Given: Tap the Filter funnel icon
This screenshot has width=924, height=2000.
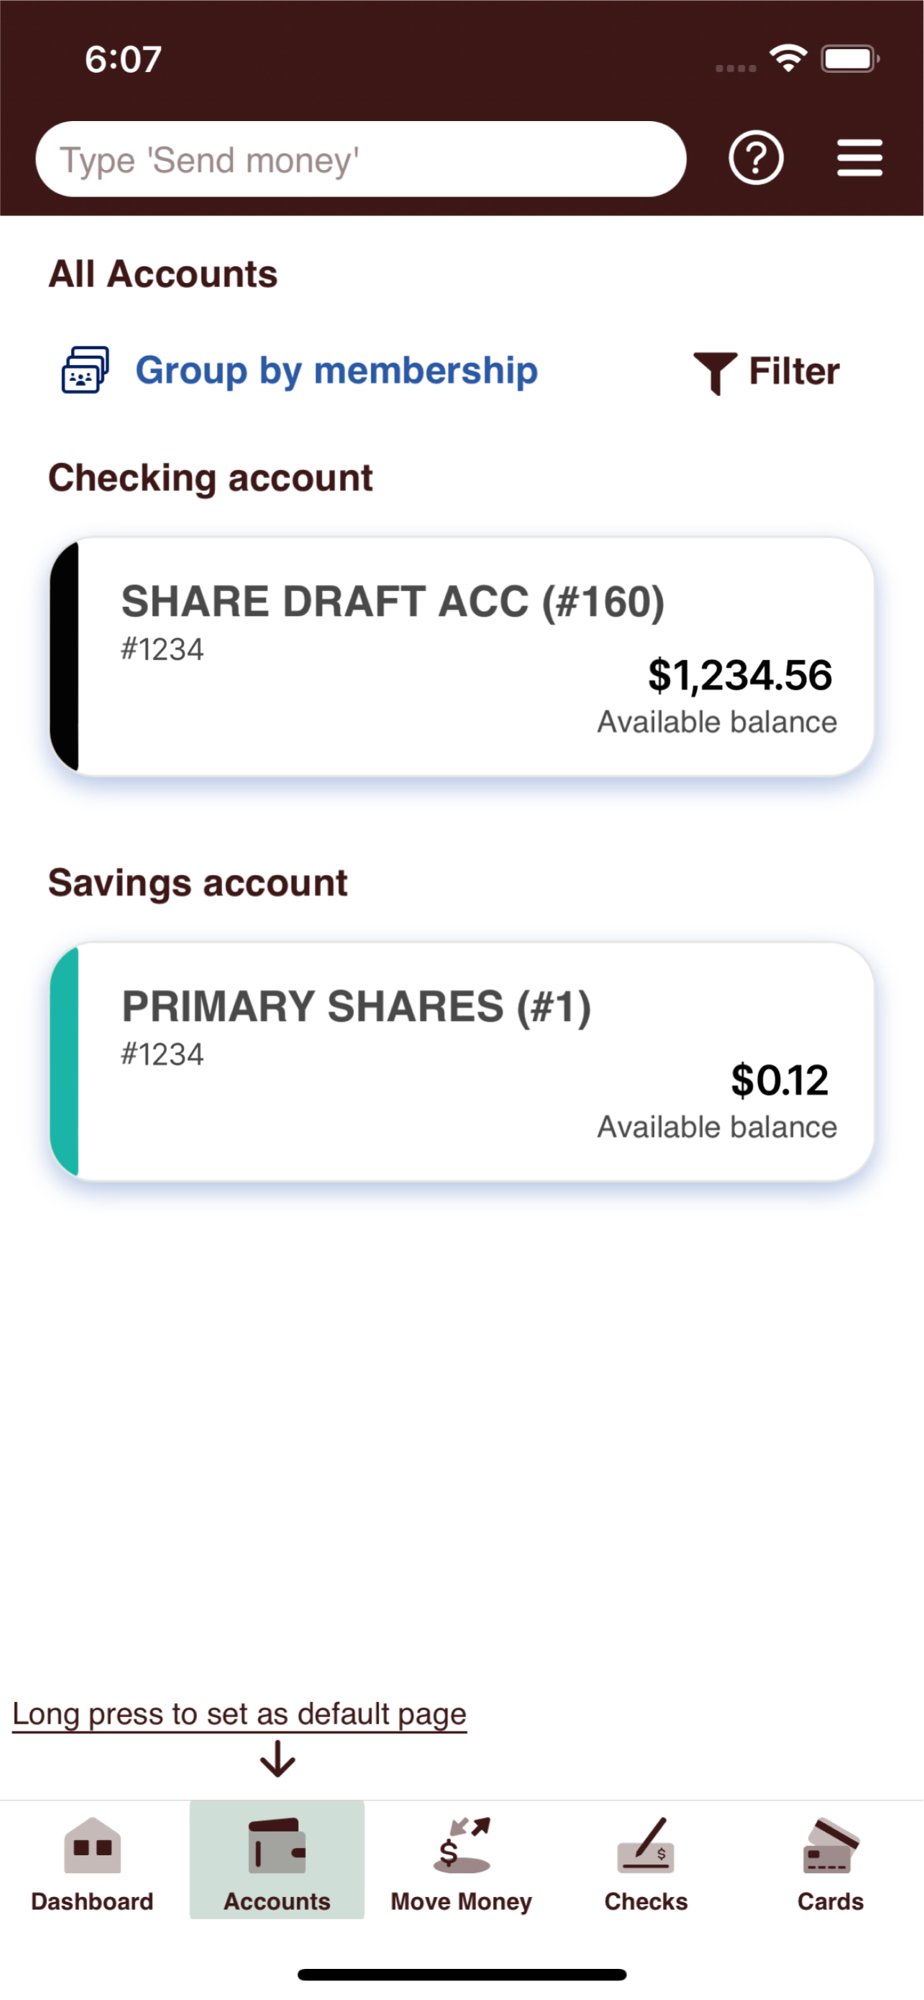Looking at the screenshot, I should (x=715, y=372).
